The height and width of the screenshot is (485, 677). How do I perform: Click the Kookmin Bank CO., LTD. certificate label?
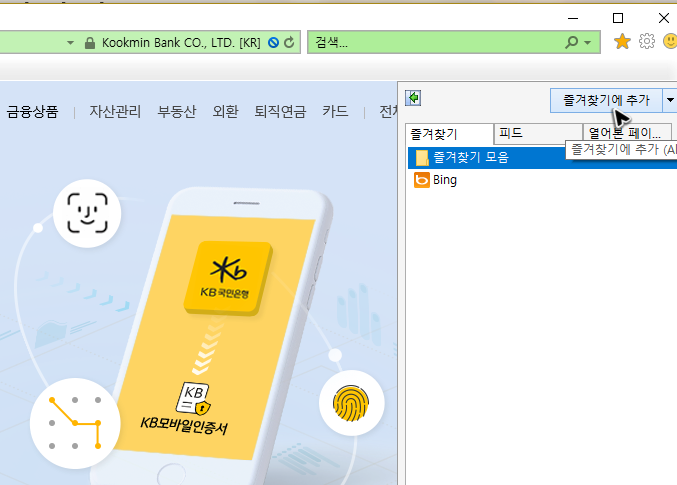(181, 43)
